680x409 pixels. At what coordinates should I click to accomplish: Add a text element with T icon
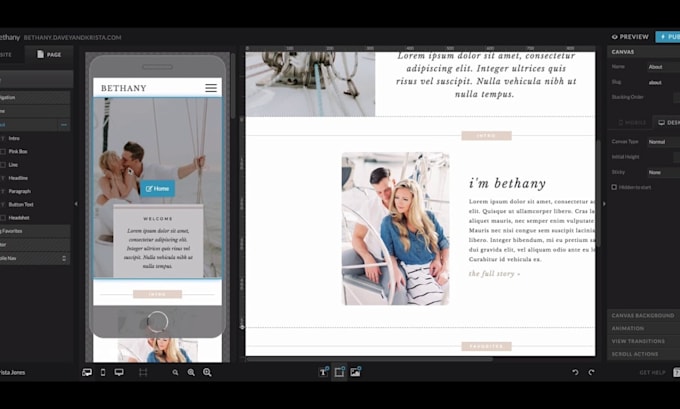324,372
